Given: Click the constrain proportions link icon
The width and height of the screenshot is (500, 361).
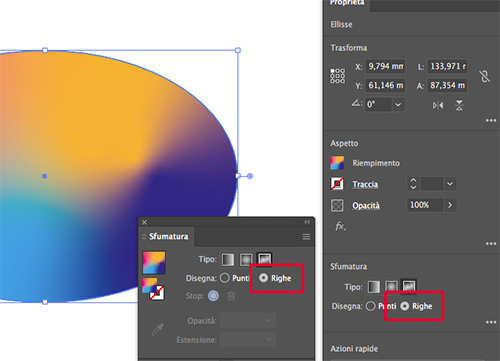Looking at the screenshot, I should click(x=485, y=76).
